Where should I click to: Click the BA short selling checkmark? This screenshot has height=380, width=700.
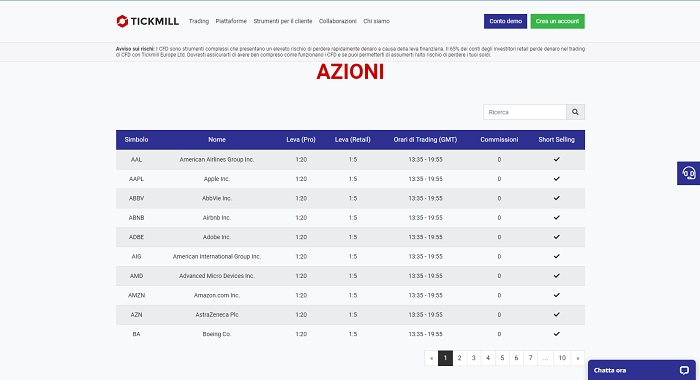coord(556,334)
